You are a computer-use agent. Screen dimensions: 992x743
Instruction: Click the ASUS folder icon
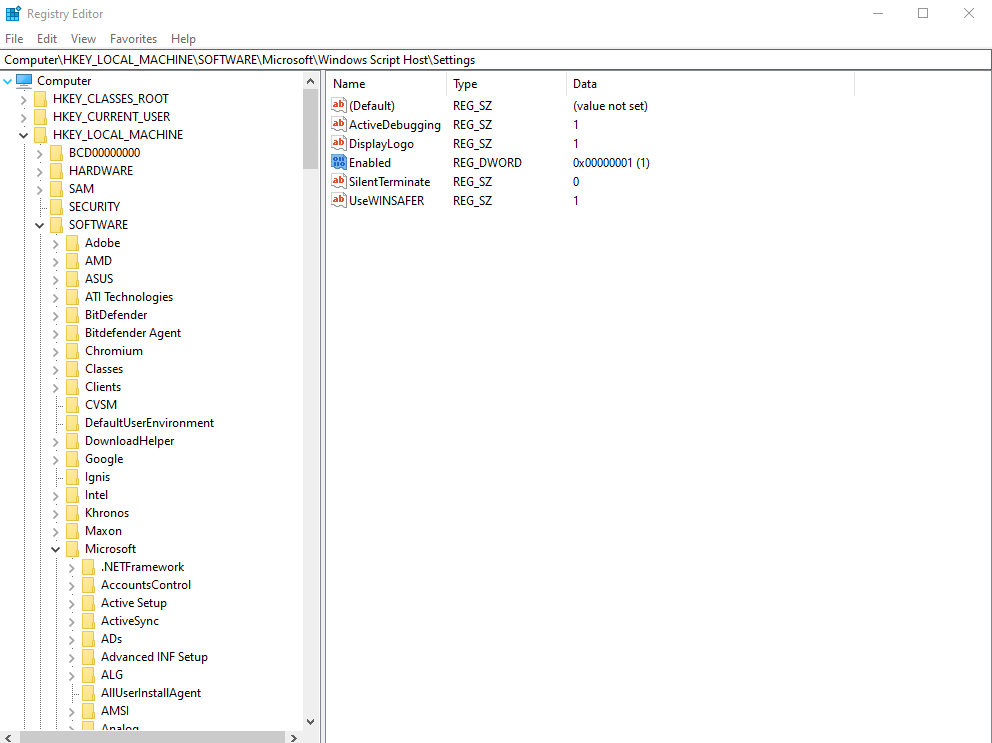coord(73,279)
